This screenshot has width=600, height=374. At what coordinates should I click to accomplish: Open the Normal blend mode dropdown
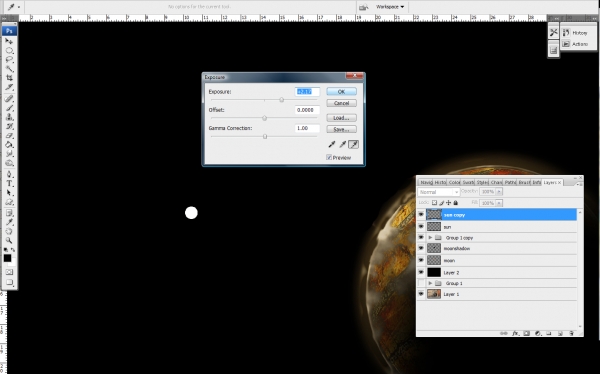439,192
